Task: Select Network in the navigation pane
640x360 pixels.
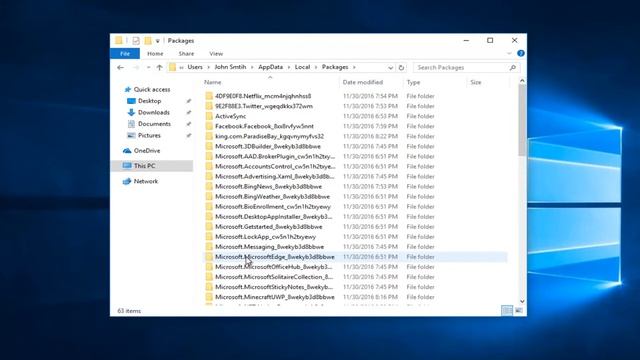Action: click(146, 181)
